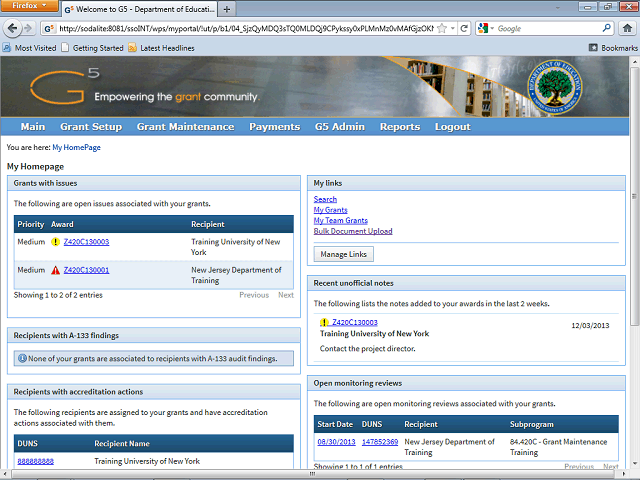Screen dimensions: 640x480
Task: Reload the page with refresh icon
Action: click(464, 28)
